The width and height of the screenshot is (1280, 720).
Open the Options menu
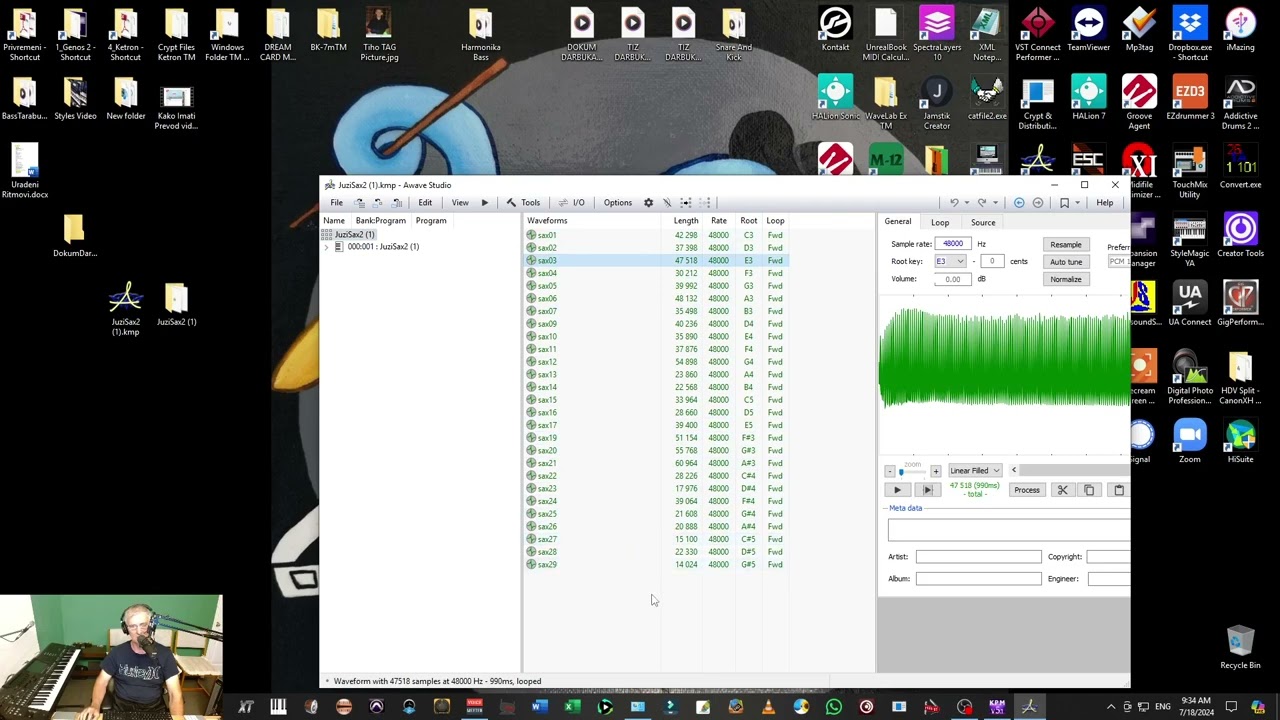click(618, 203)
